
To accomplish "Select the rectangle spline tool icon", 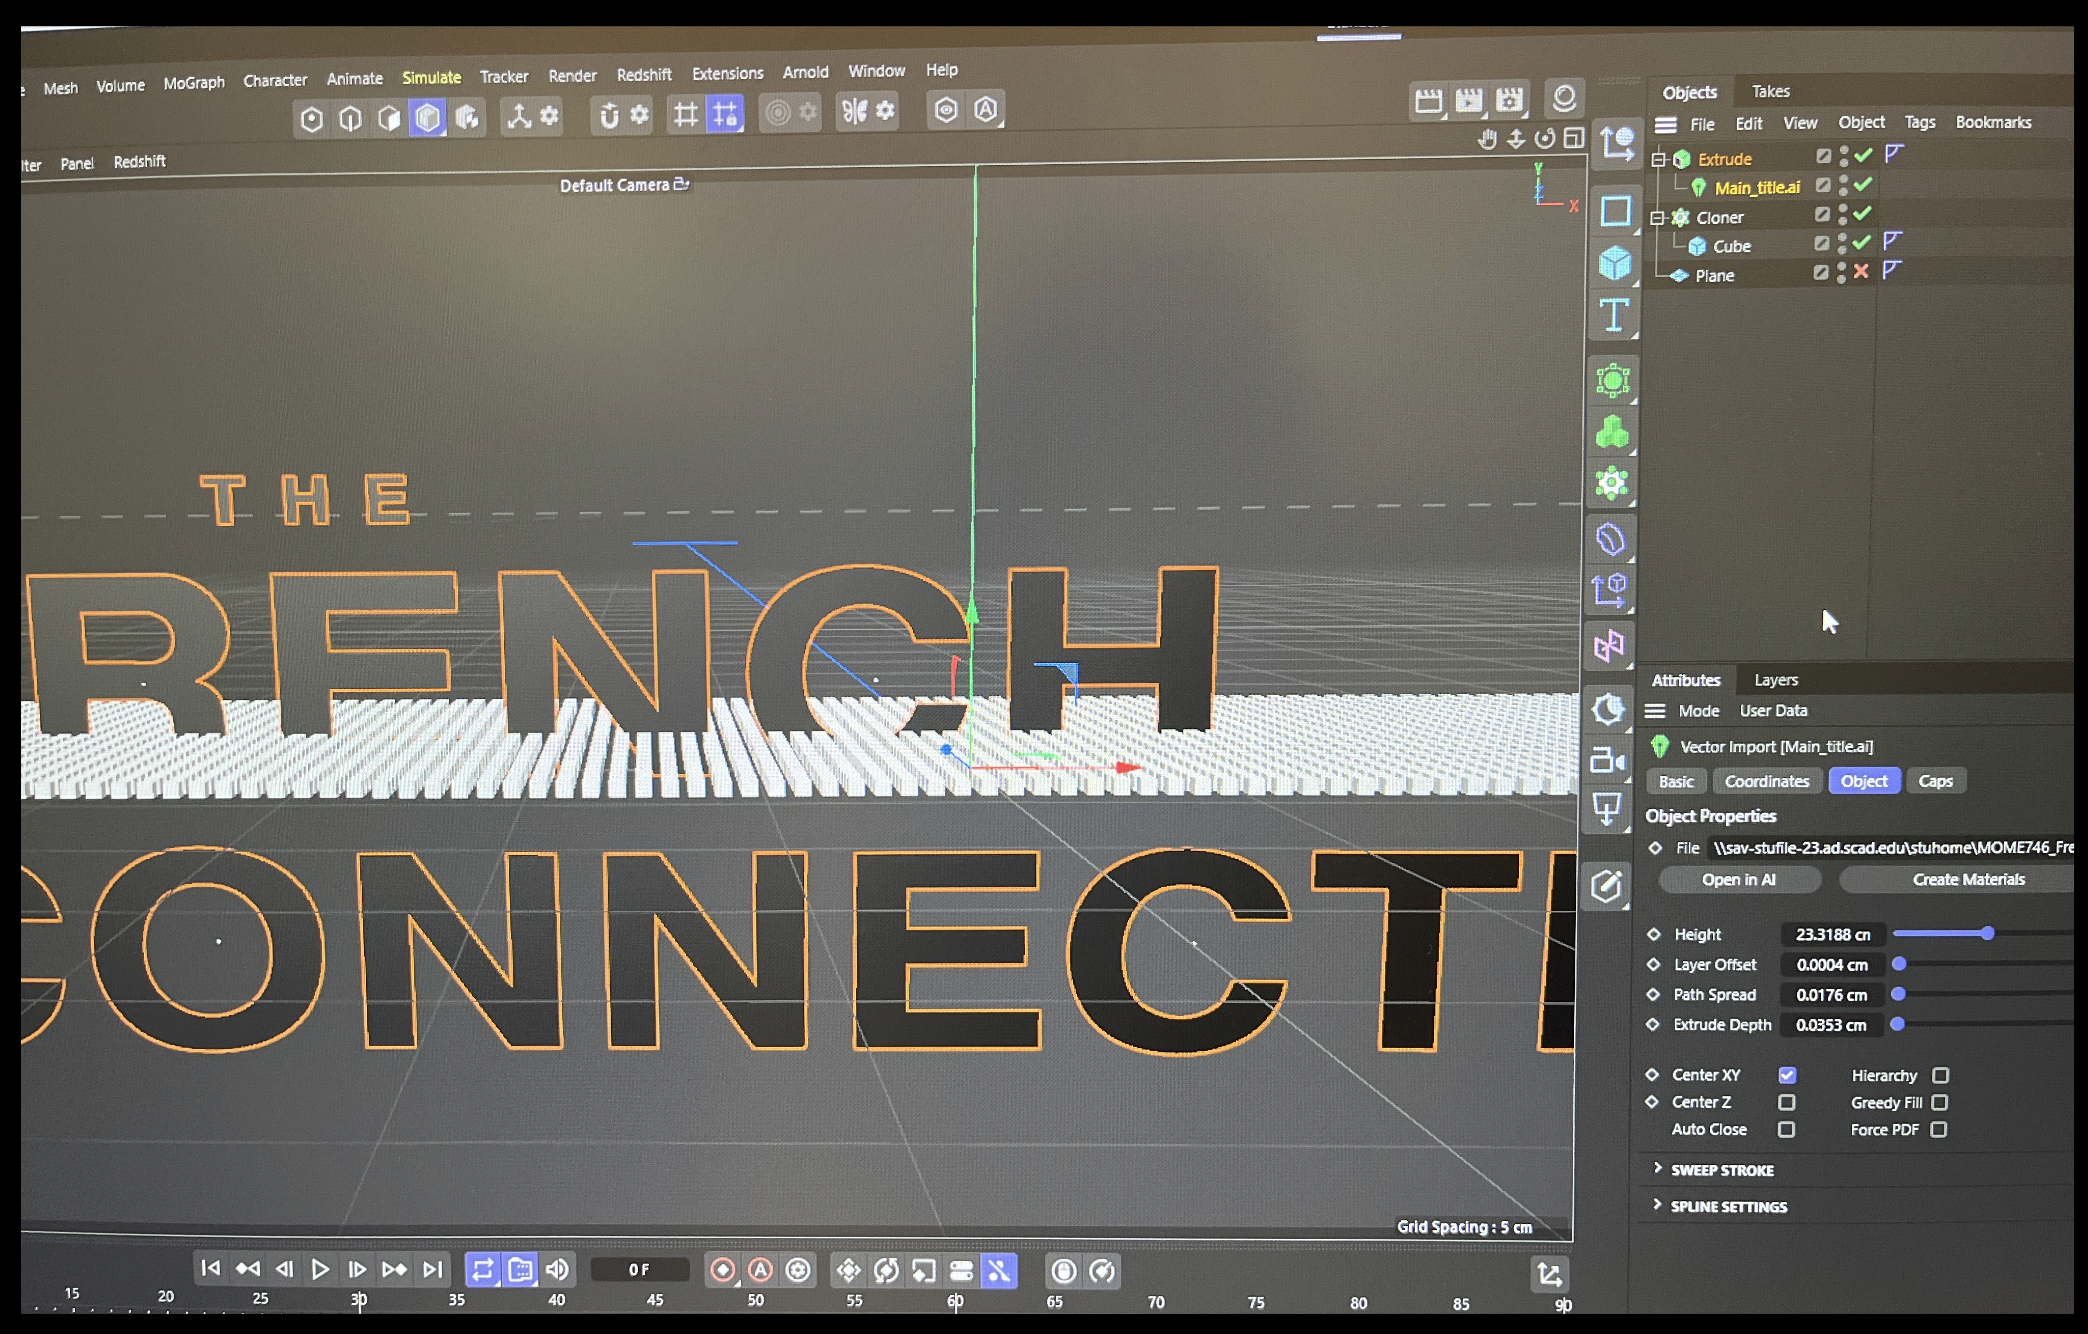I will pyautogui.click(x=1615, y=211).
